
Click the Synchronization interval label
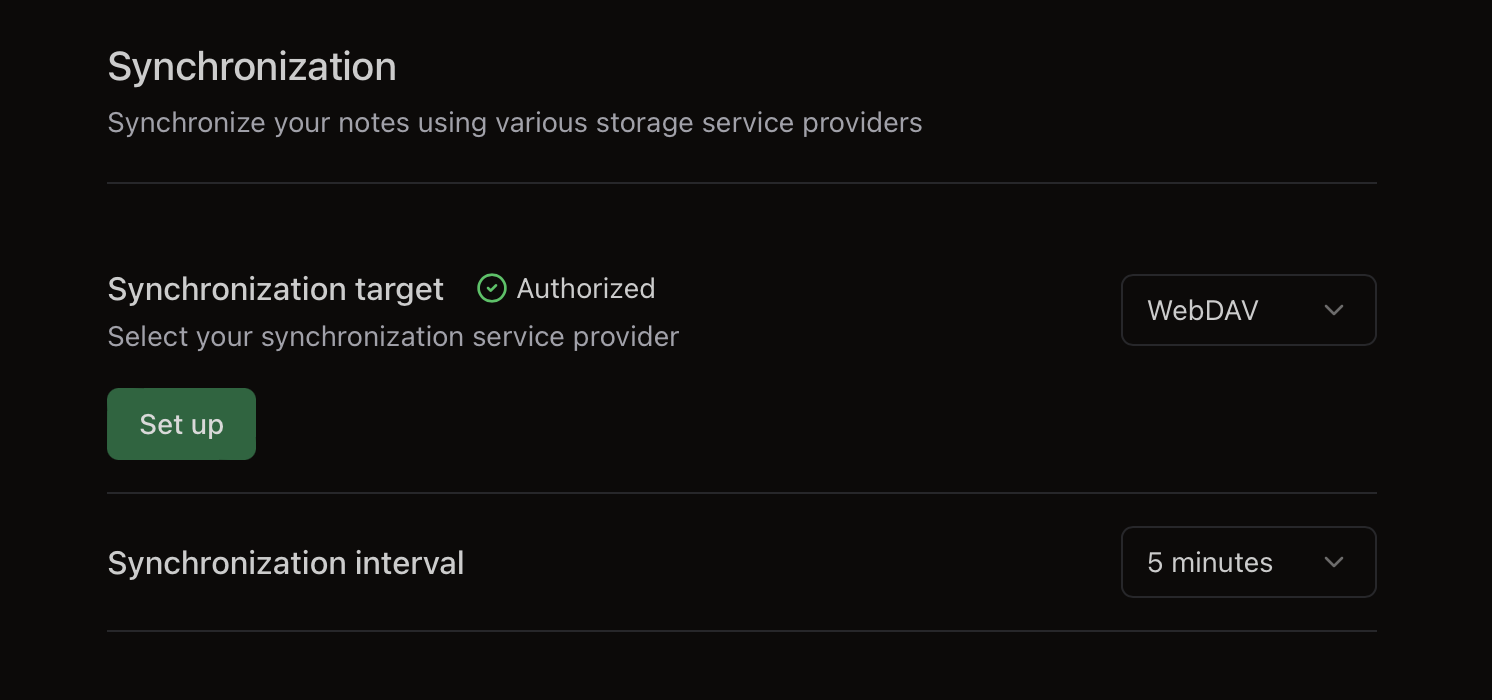pos(285,563)
